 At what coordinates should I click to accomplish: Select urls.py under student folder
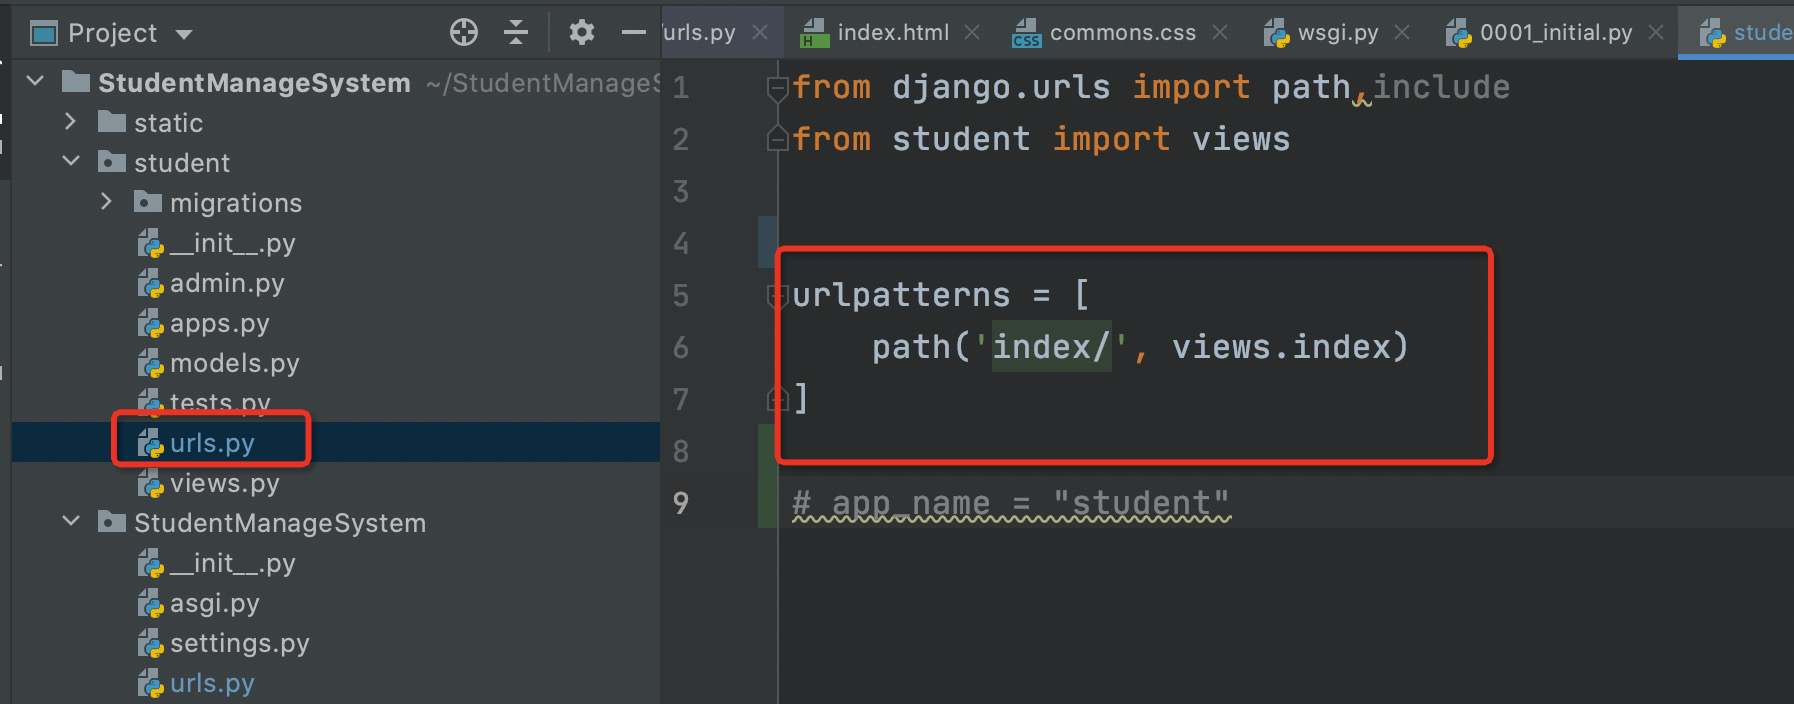(x=336, y=443)
